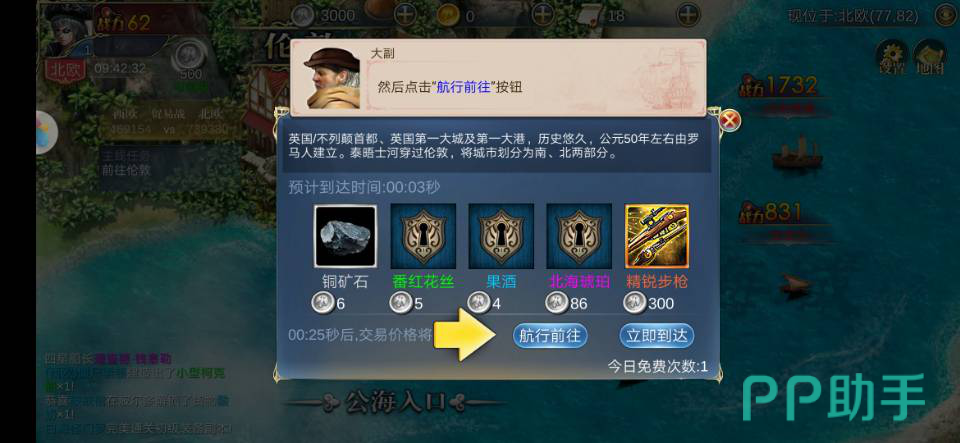Open the 地图 map icon
The height and width of the screenshot is (443, 960).
[x=929, y=56]
